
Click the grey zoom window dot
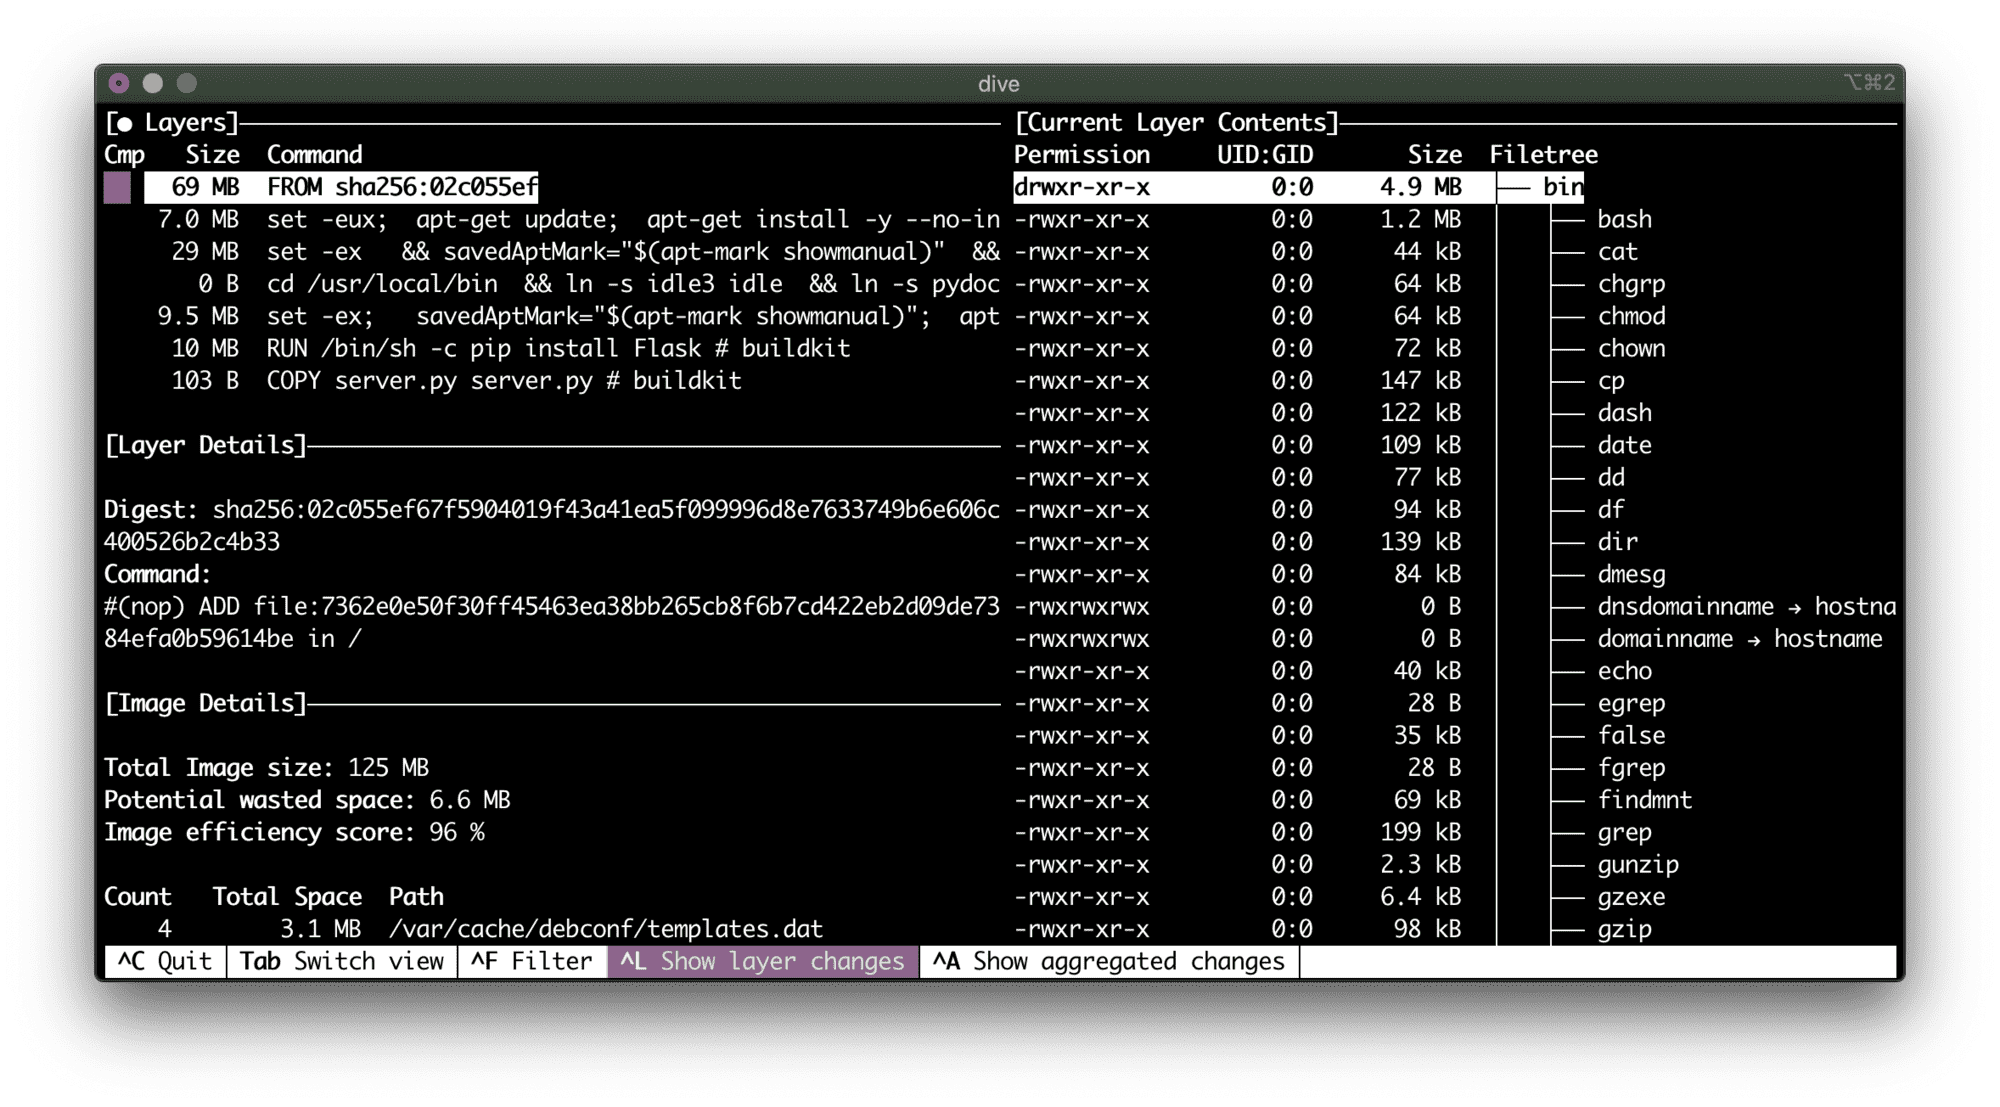tap(187, 83)
